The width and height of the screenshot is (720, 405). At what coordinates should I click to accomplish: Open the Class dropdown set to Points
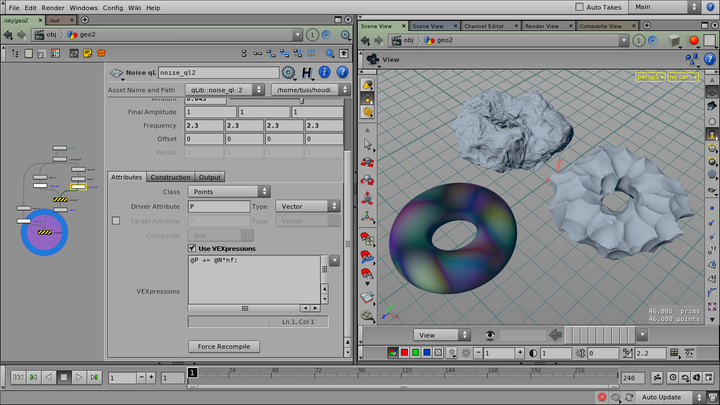pyautogui.click(x=229, y=191)
